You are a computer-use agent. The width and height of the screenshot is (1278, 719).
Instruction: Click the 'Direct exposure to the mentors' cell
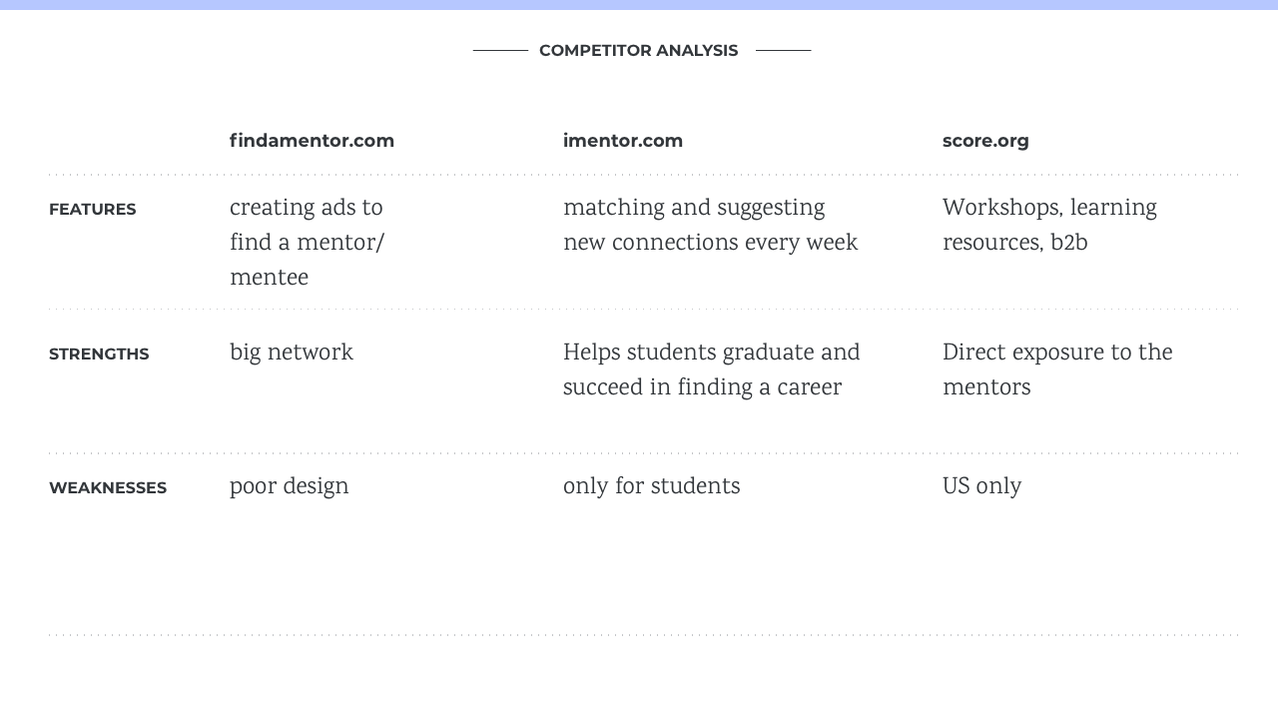[1057, 371]
